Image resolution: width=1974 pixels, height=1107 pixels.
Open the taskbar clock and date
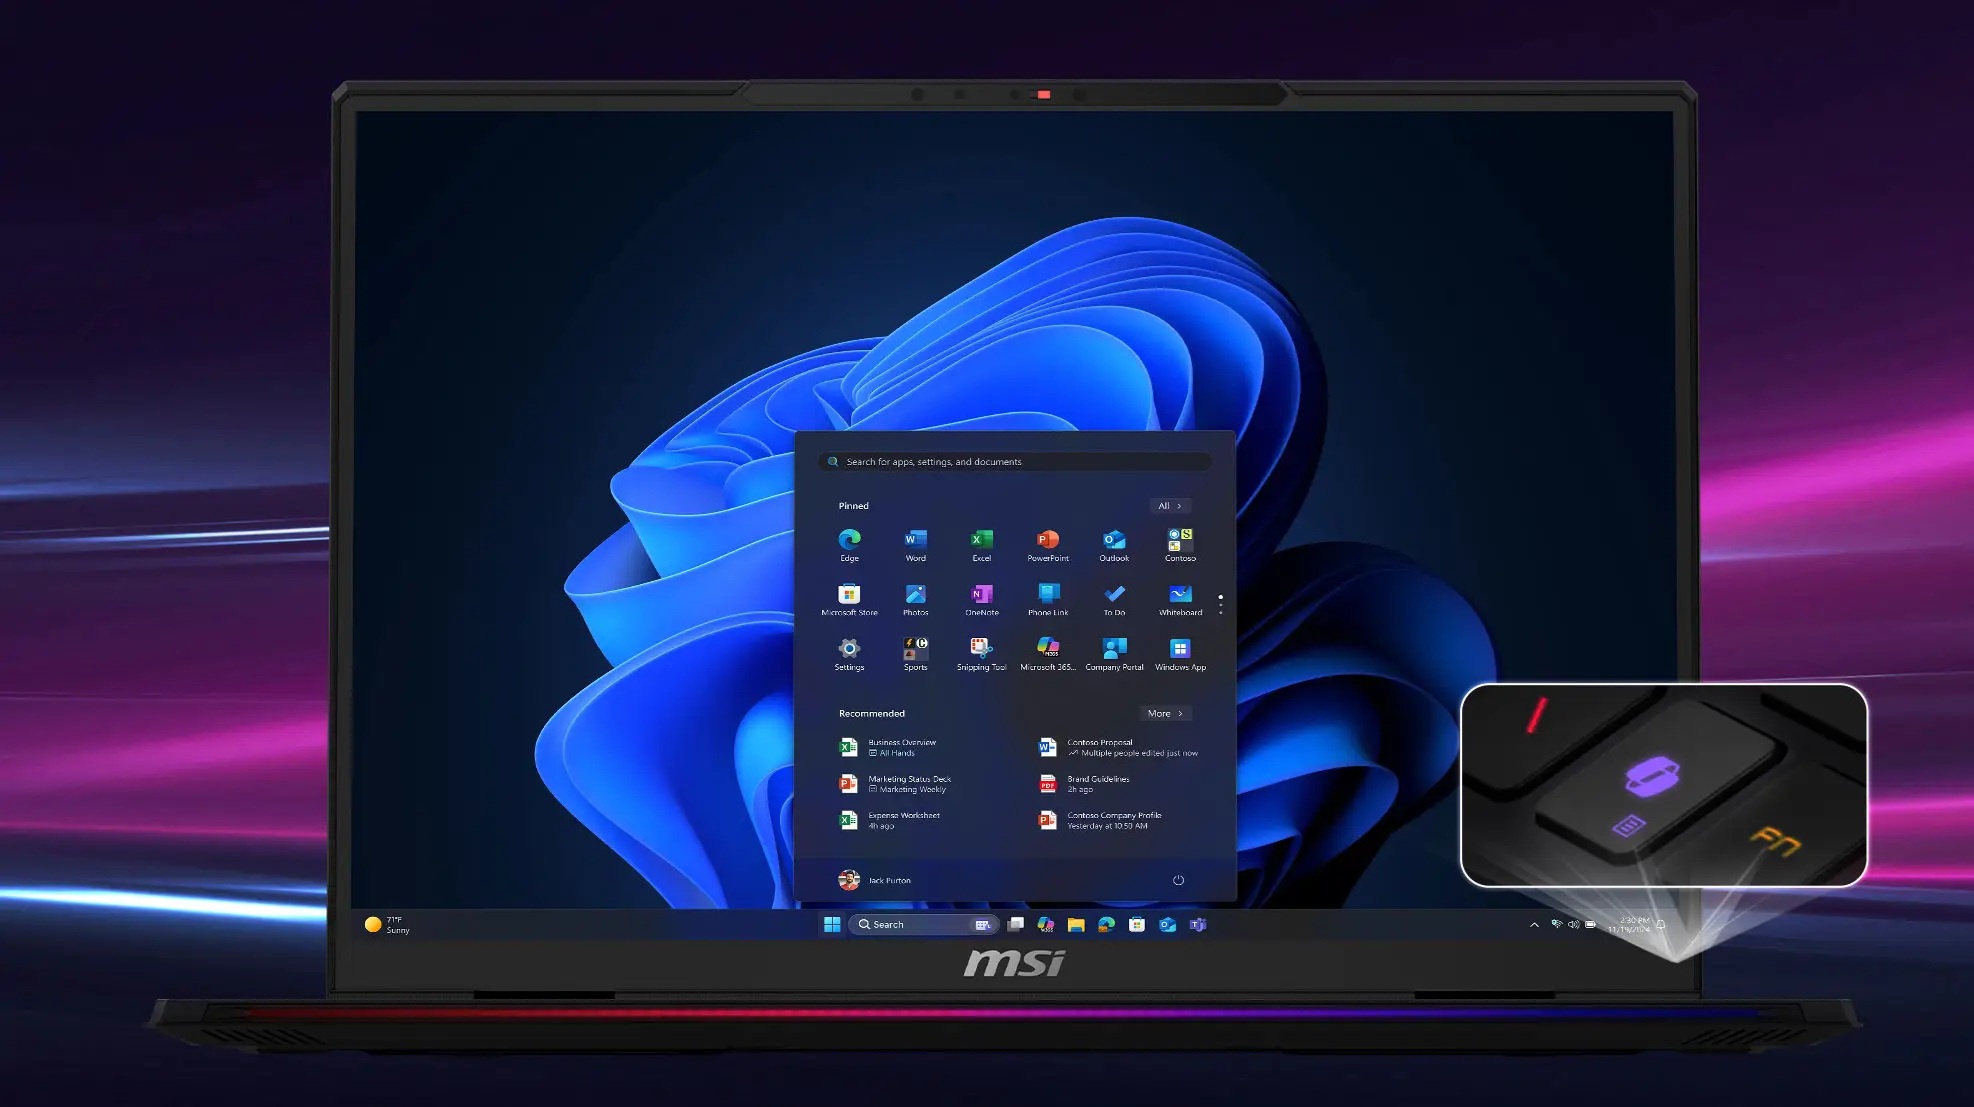click(1629, 925)
